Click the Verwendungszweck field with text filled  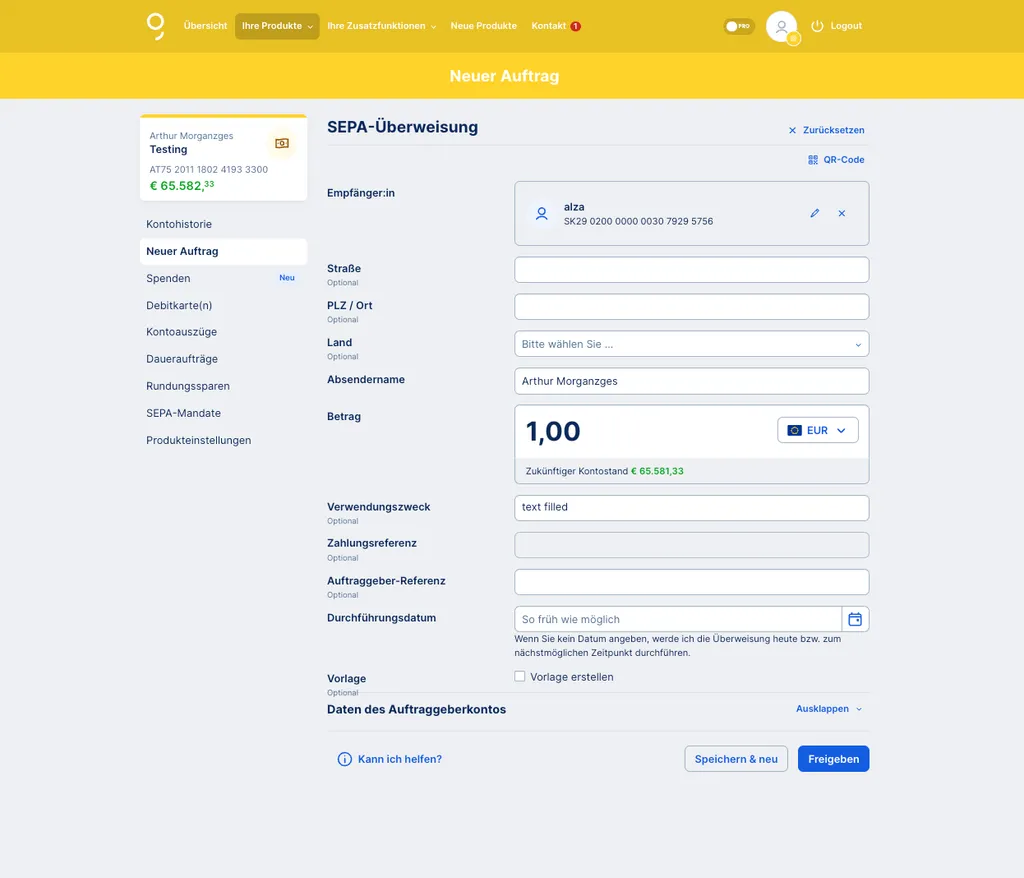tap(692, 508)
